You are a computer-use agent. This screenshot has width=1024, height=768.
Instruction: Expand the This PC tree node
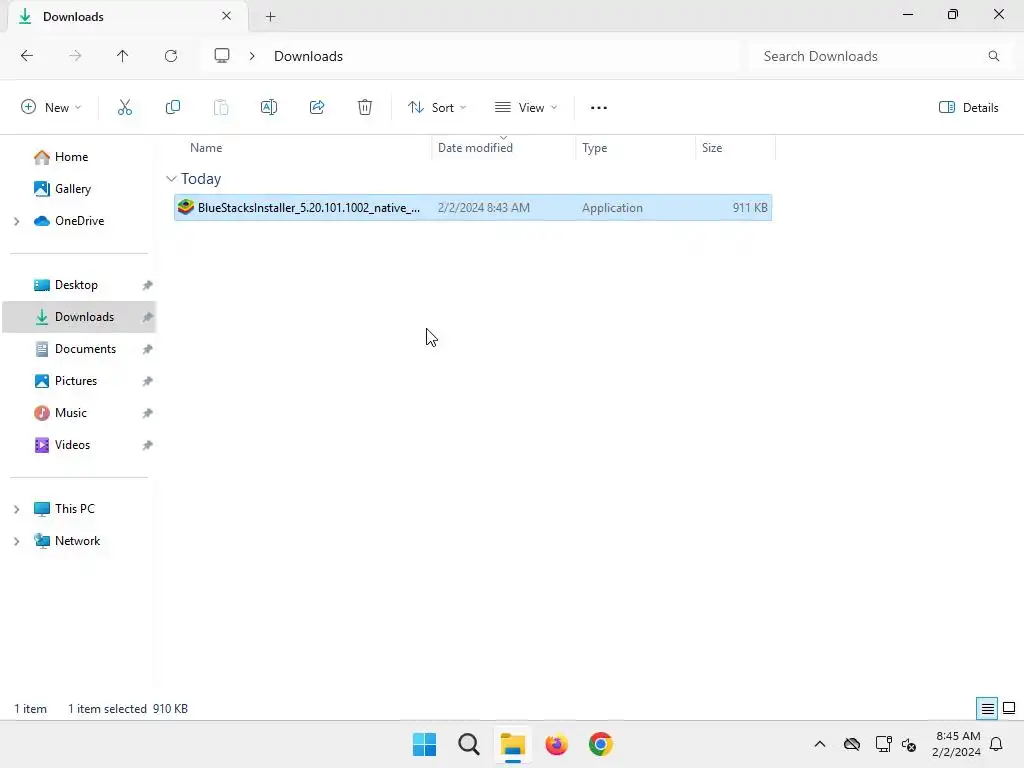coord(17,509)
